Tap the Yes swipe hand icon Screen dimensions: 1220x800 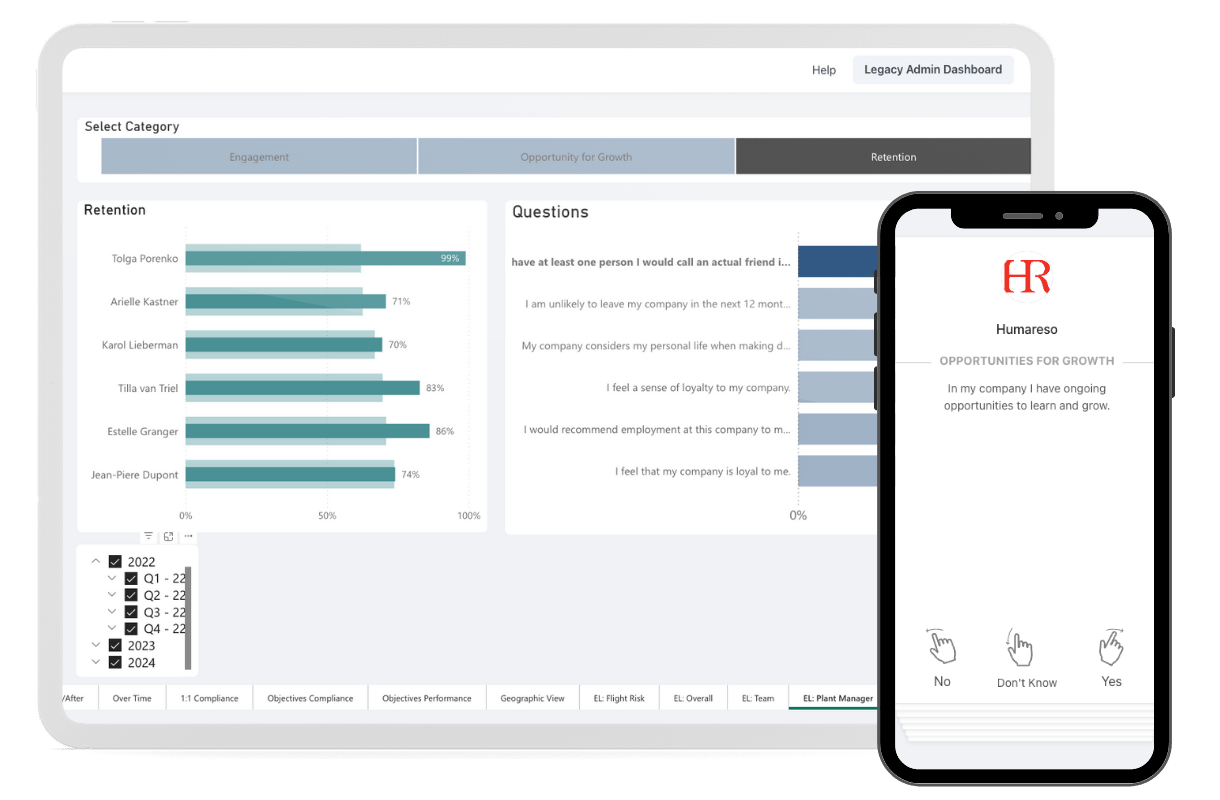coord(1111,647)
